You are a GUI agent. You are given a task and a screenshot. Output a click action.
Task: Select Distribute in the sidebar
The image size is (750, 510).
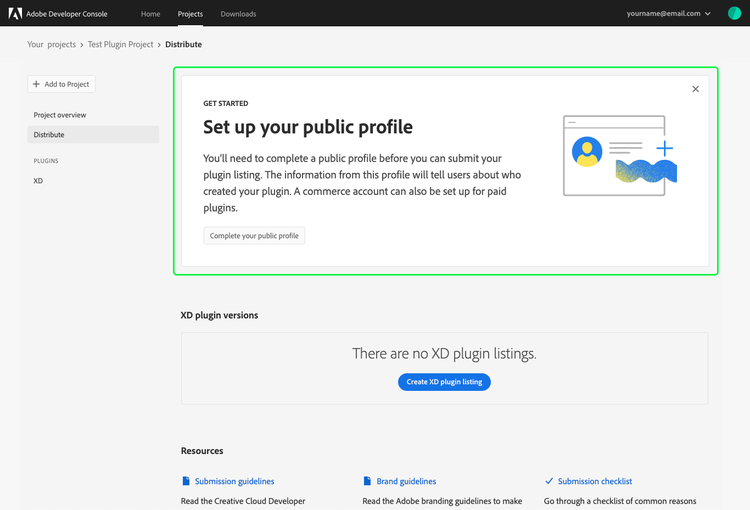pyautogui.click(x=93, y=134)
